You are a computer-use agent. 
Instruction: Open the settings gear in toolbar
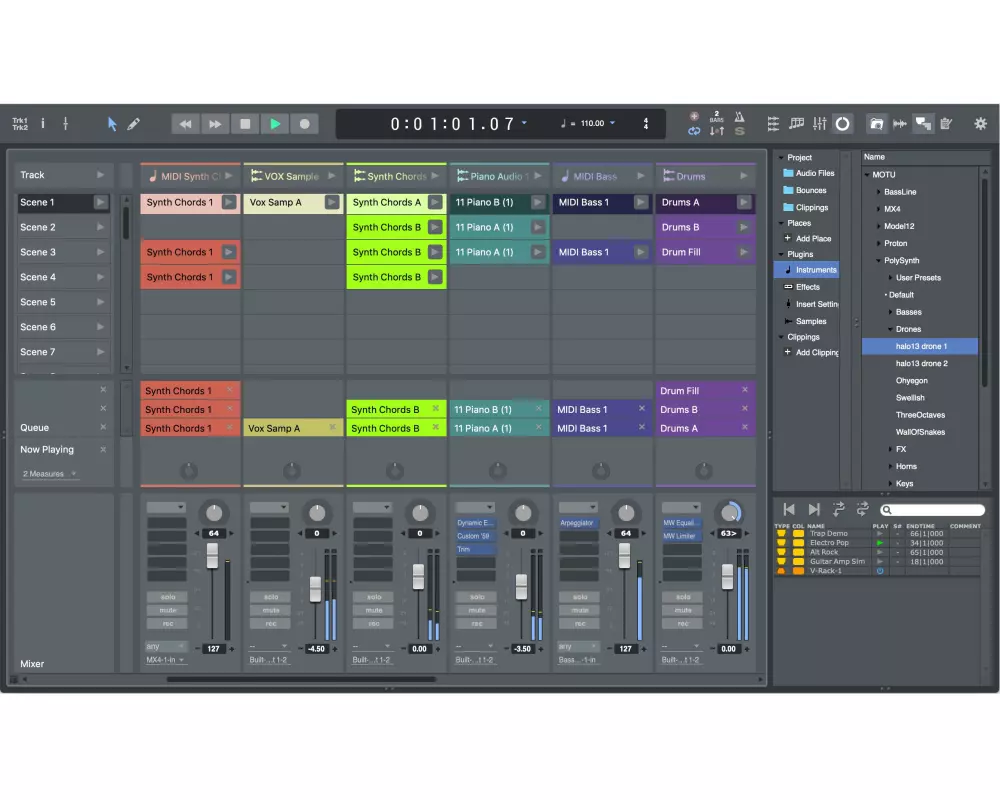980,124
